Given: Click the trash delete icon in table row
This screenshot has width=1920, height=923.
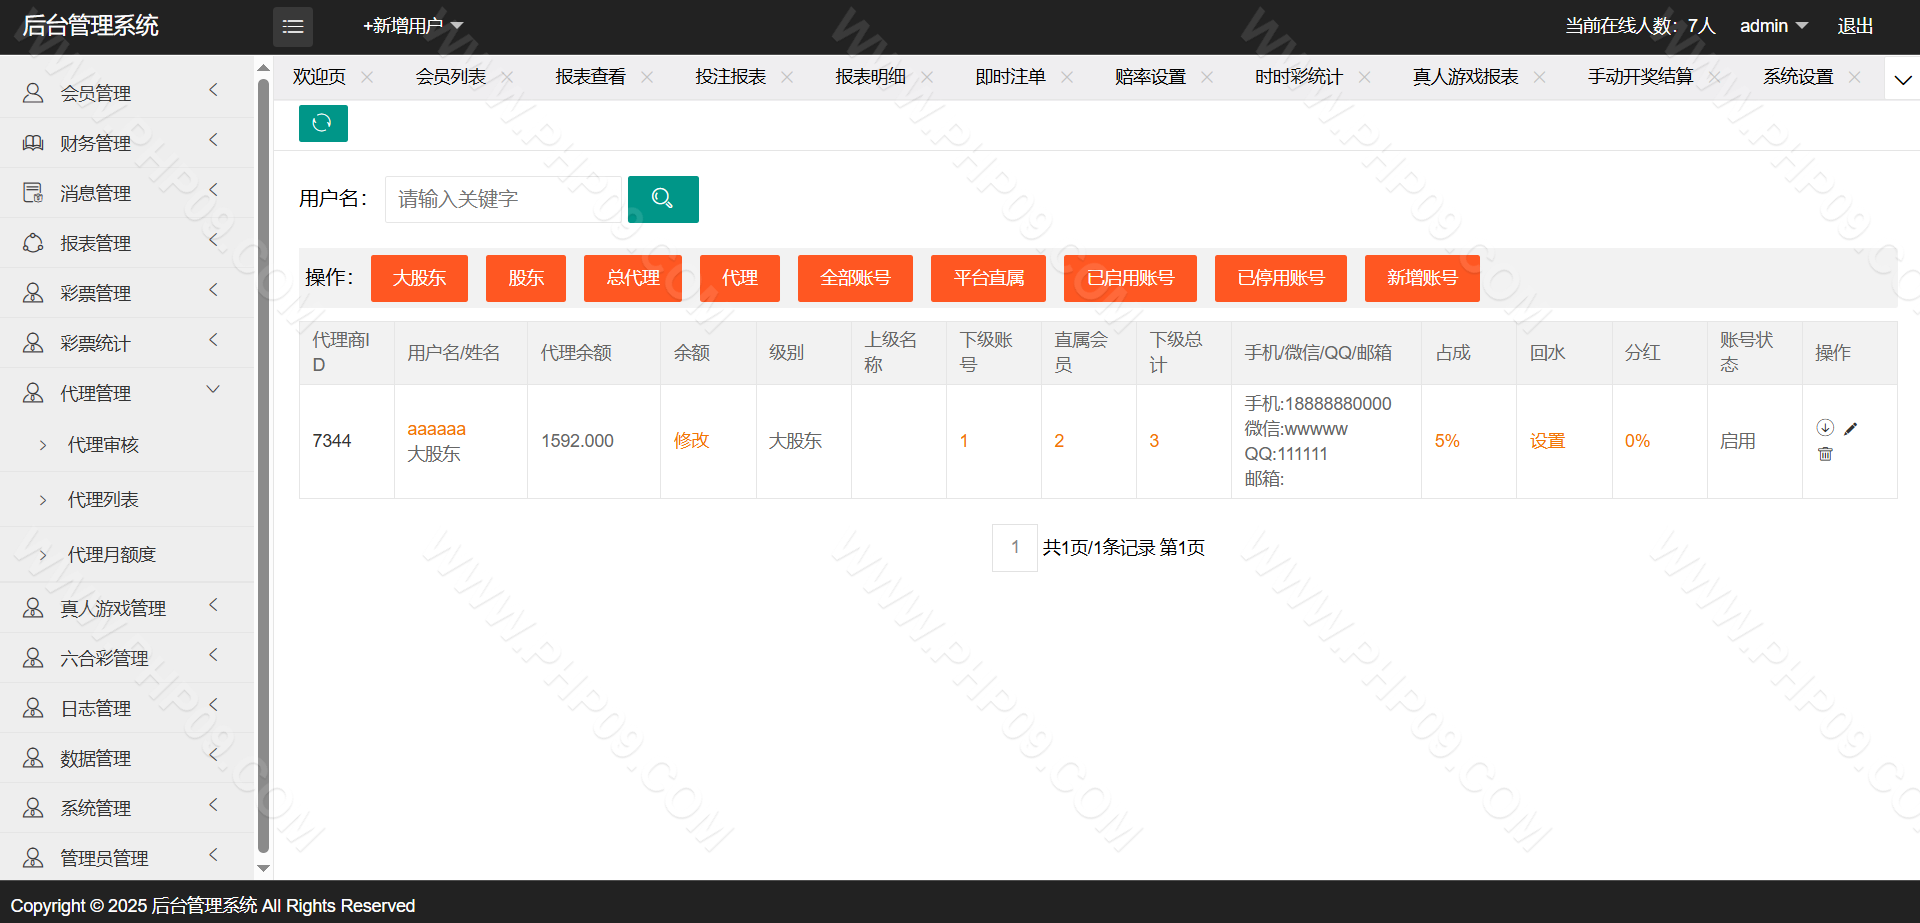Looking at the screenshot, I should click(1825, 454).
